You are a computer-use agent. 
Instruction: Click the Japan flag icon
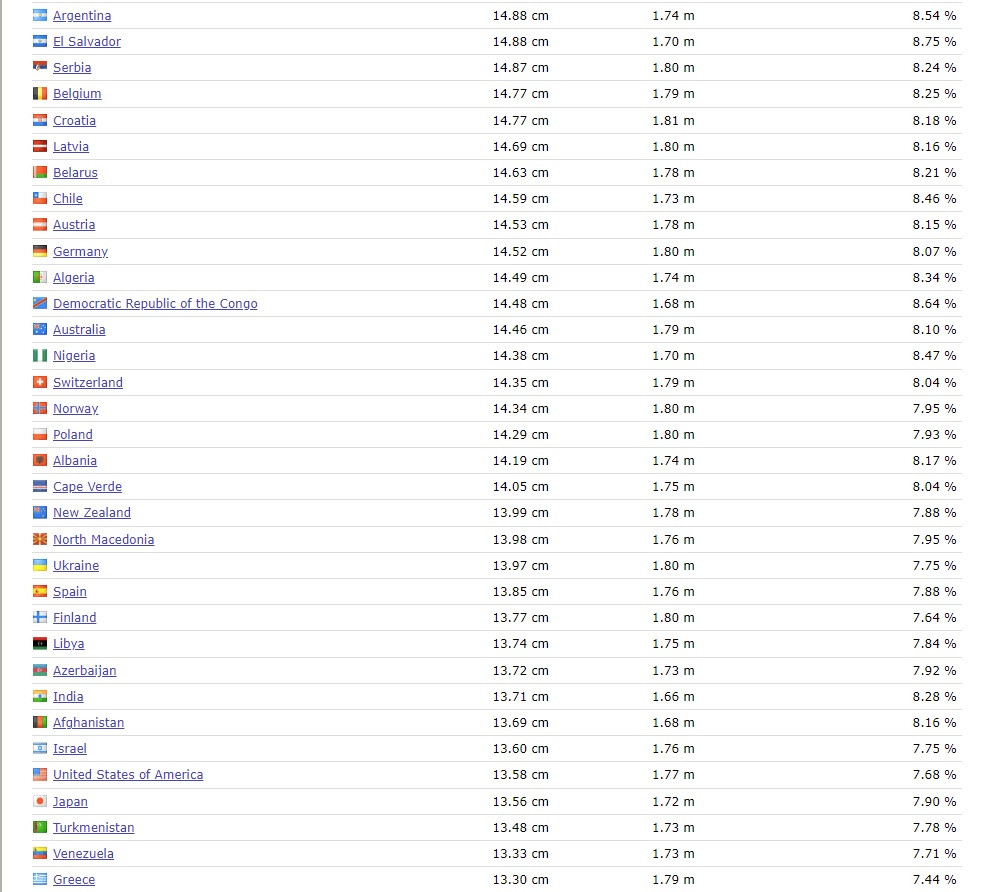pyautogui.click(x=40, y=801)
